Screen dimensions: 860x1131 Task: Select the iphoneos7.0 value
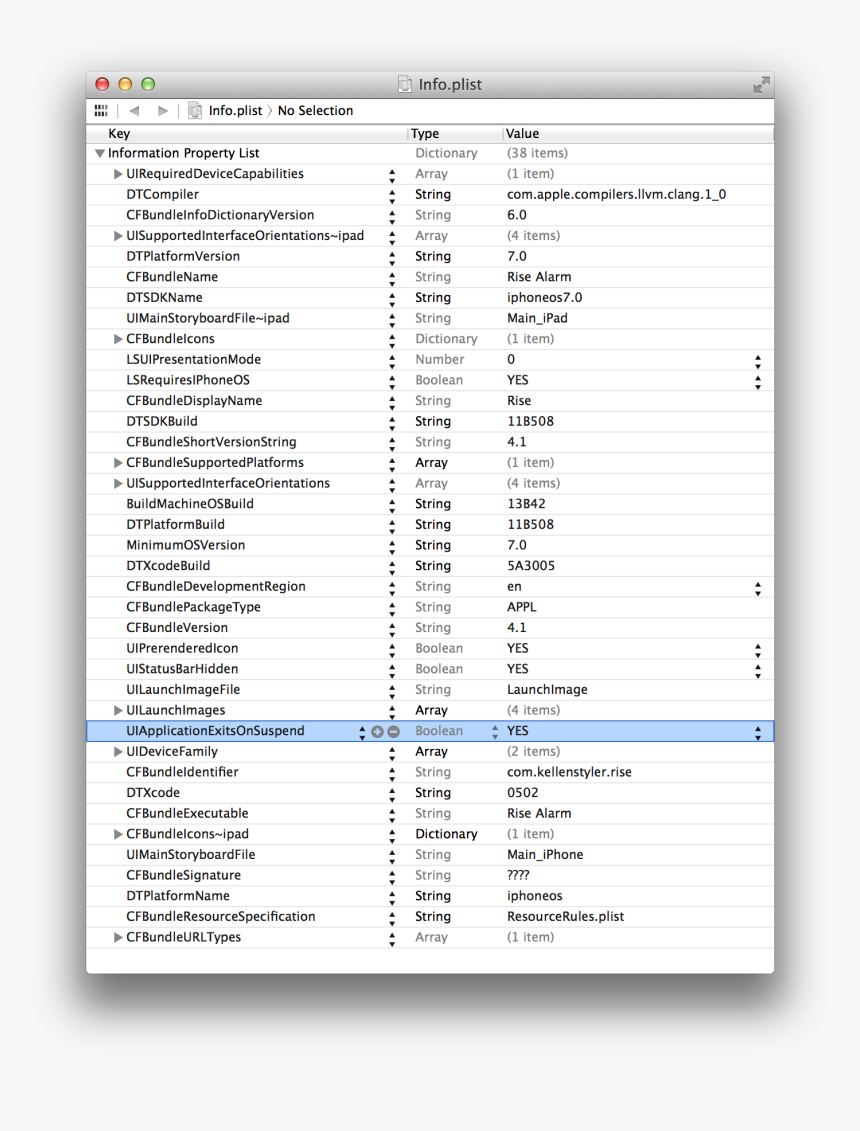coord(545,298)
